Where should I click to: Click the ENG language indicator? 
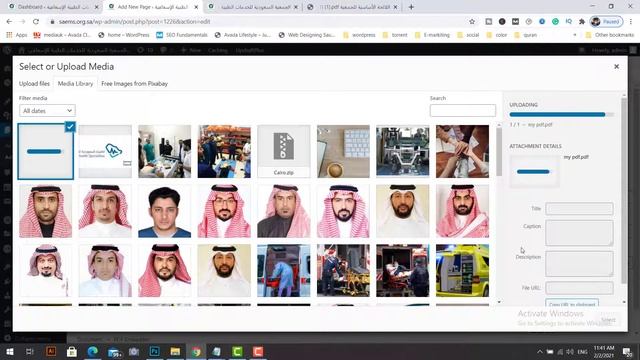click(x=582, y=351)
